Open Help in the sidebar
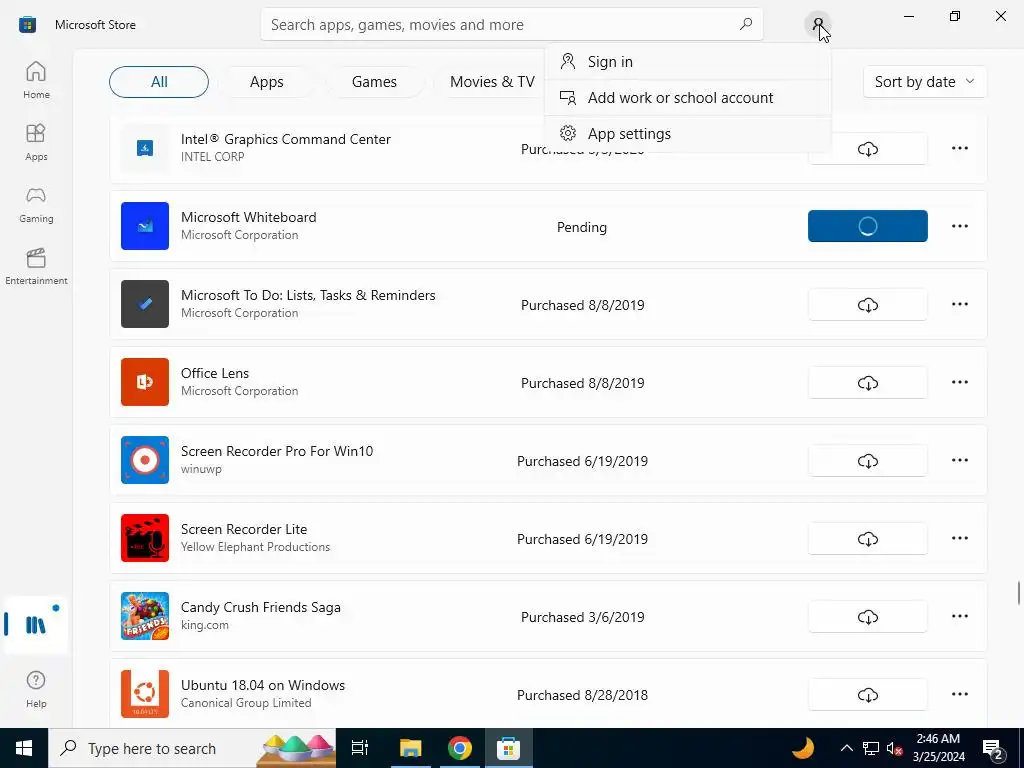The width and height of the screenshot is (1024, 768). pos(36,689)
